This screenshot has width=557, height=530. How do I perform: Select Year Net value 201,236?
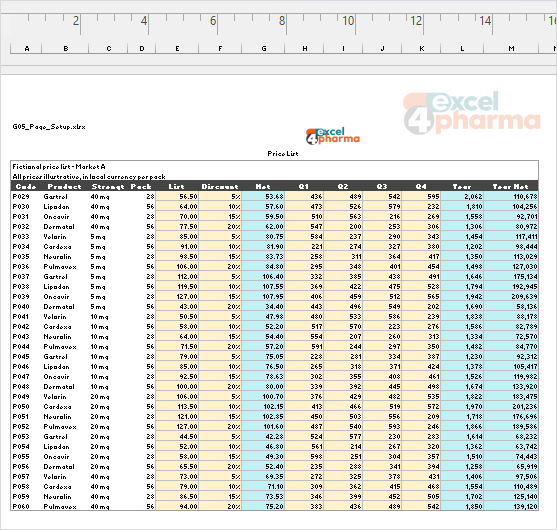(511, 406)
